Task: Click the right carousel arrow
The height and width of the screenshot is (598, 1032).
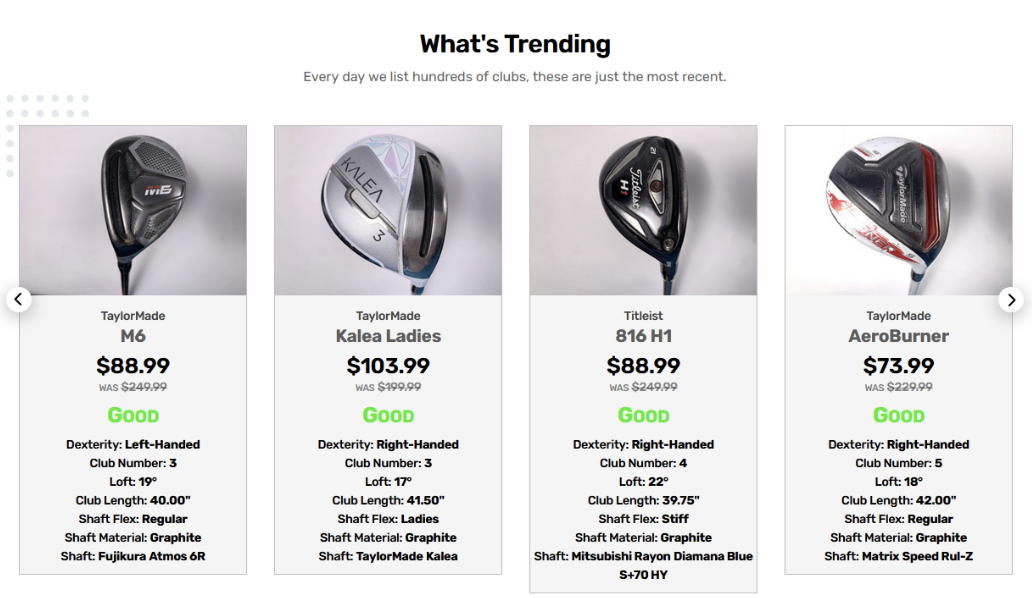Action: (1012, 300)
